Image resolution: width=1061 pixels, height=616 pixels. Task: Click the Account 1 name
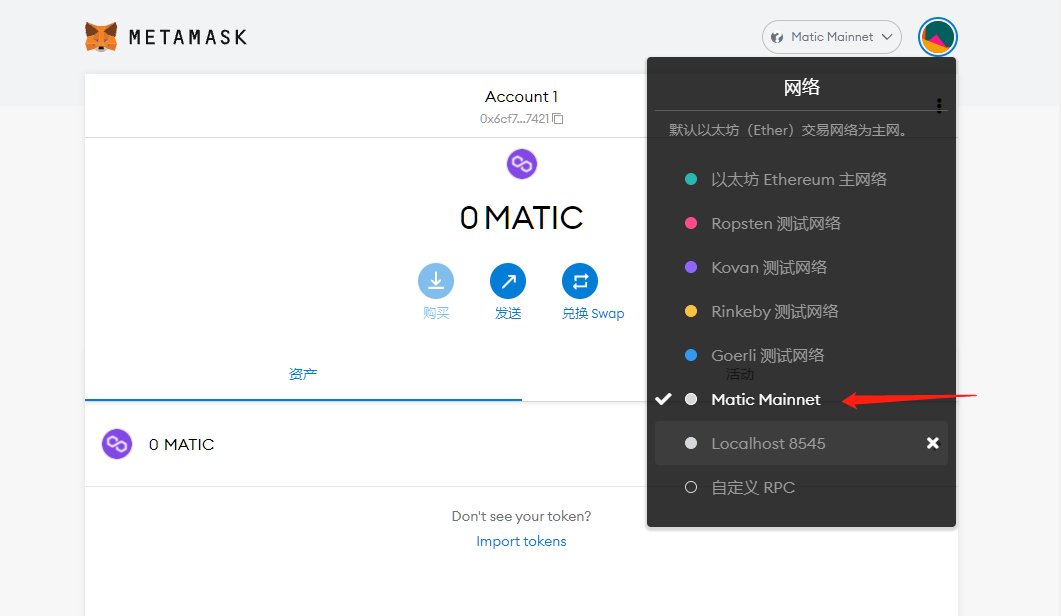[x=521, y=97]
